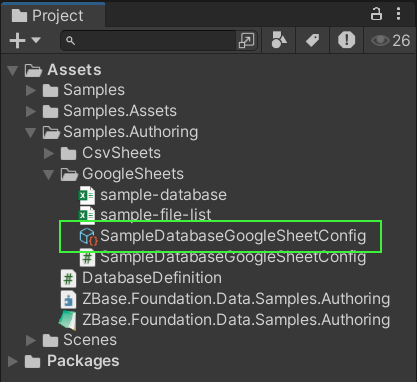Expand the Samples.Assets folder
Image resolution: width=417 pixels, height=382 pixels.
31,111
